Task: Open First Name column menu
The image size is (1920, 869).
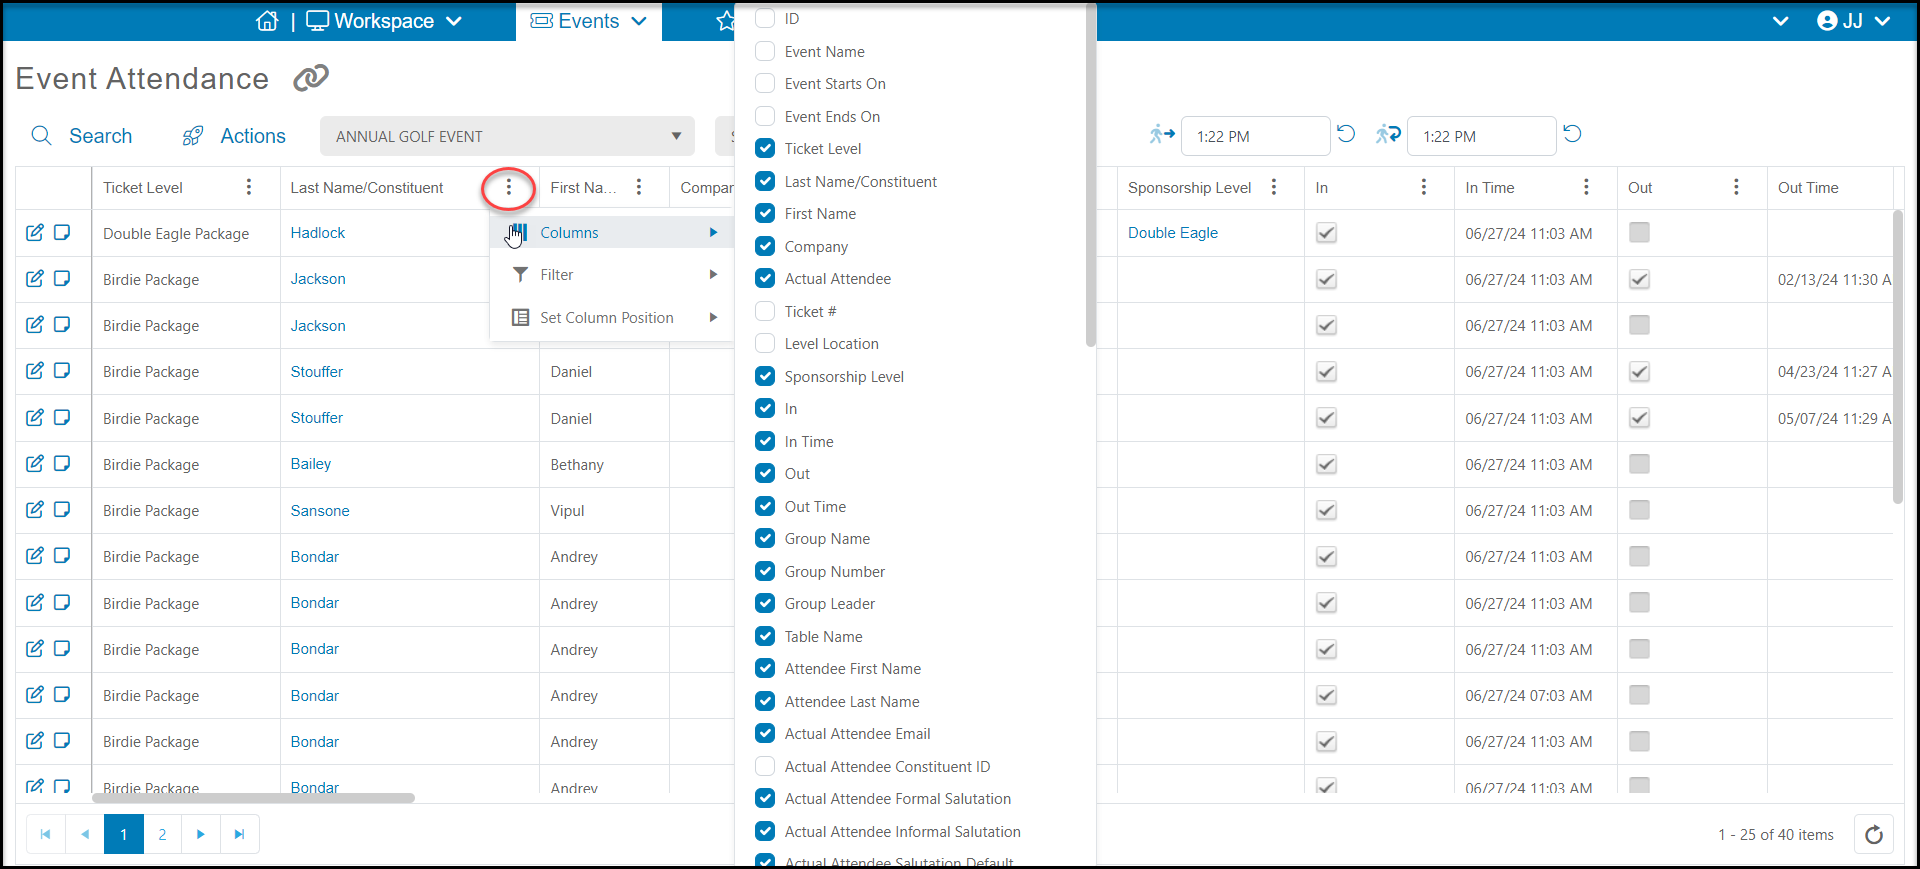Action: point(639,187)
